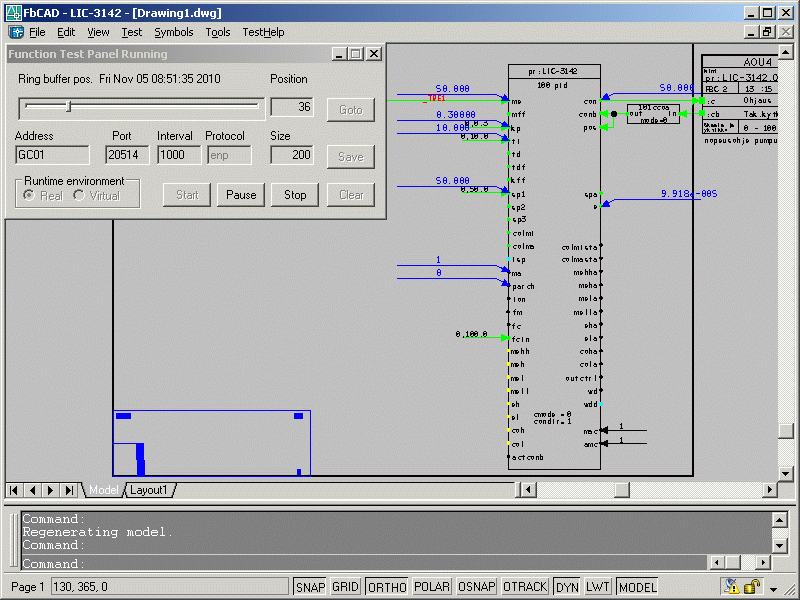
Task: Go to previous layout tab arrow
Action: tap(32, 490)
